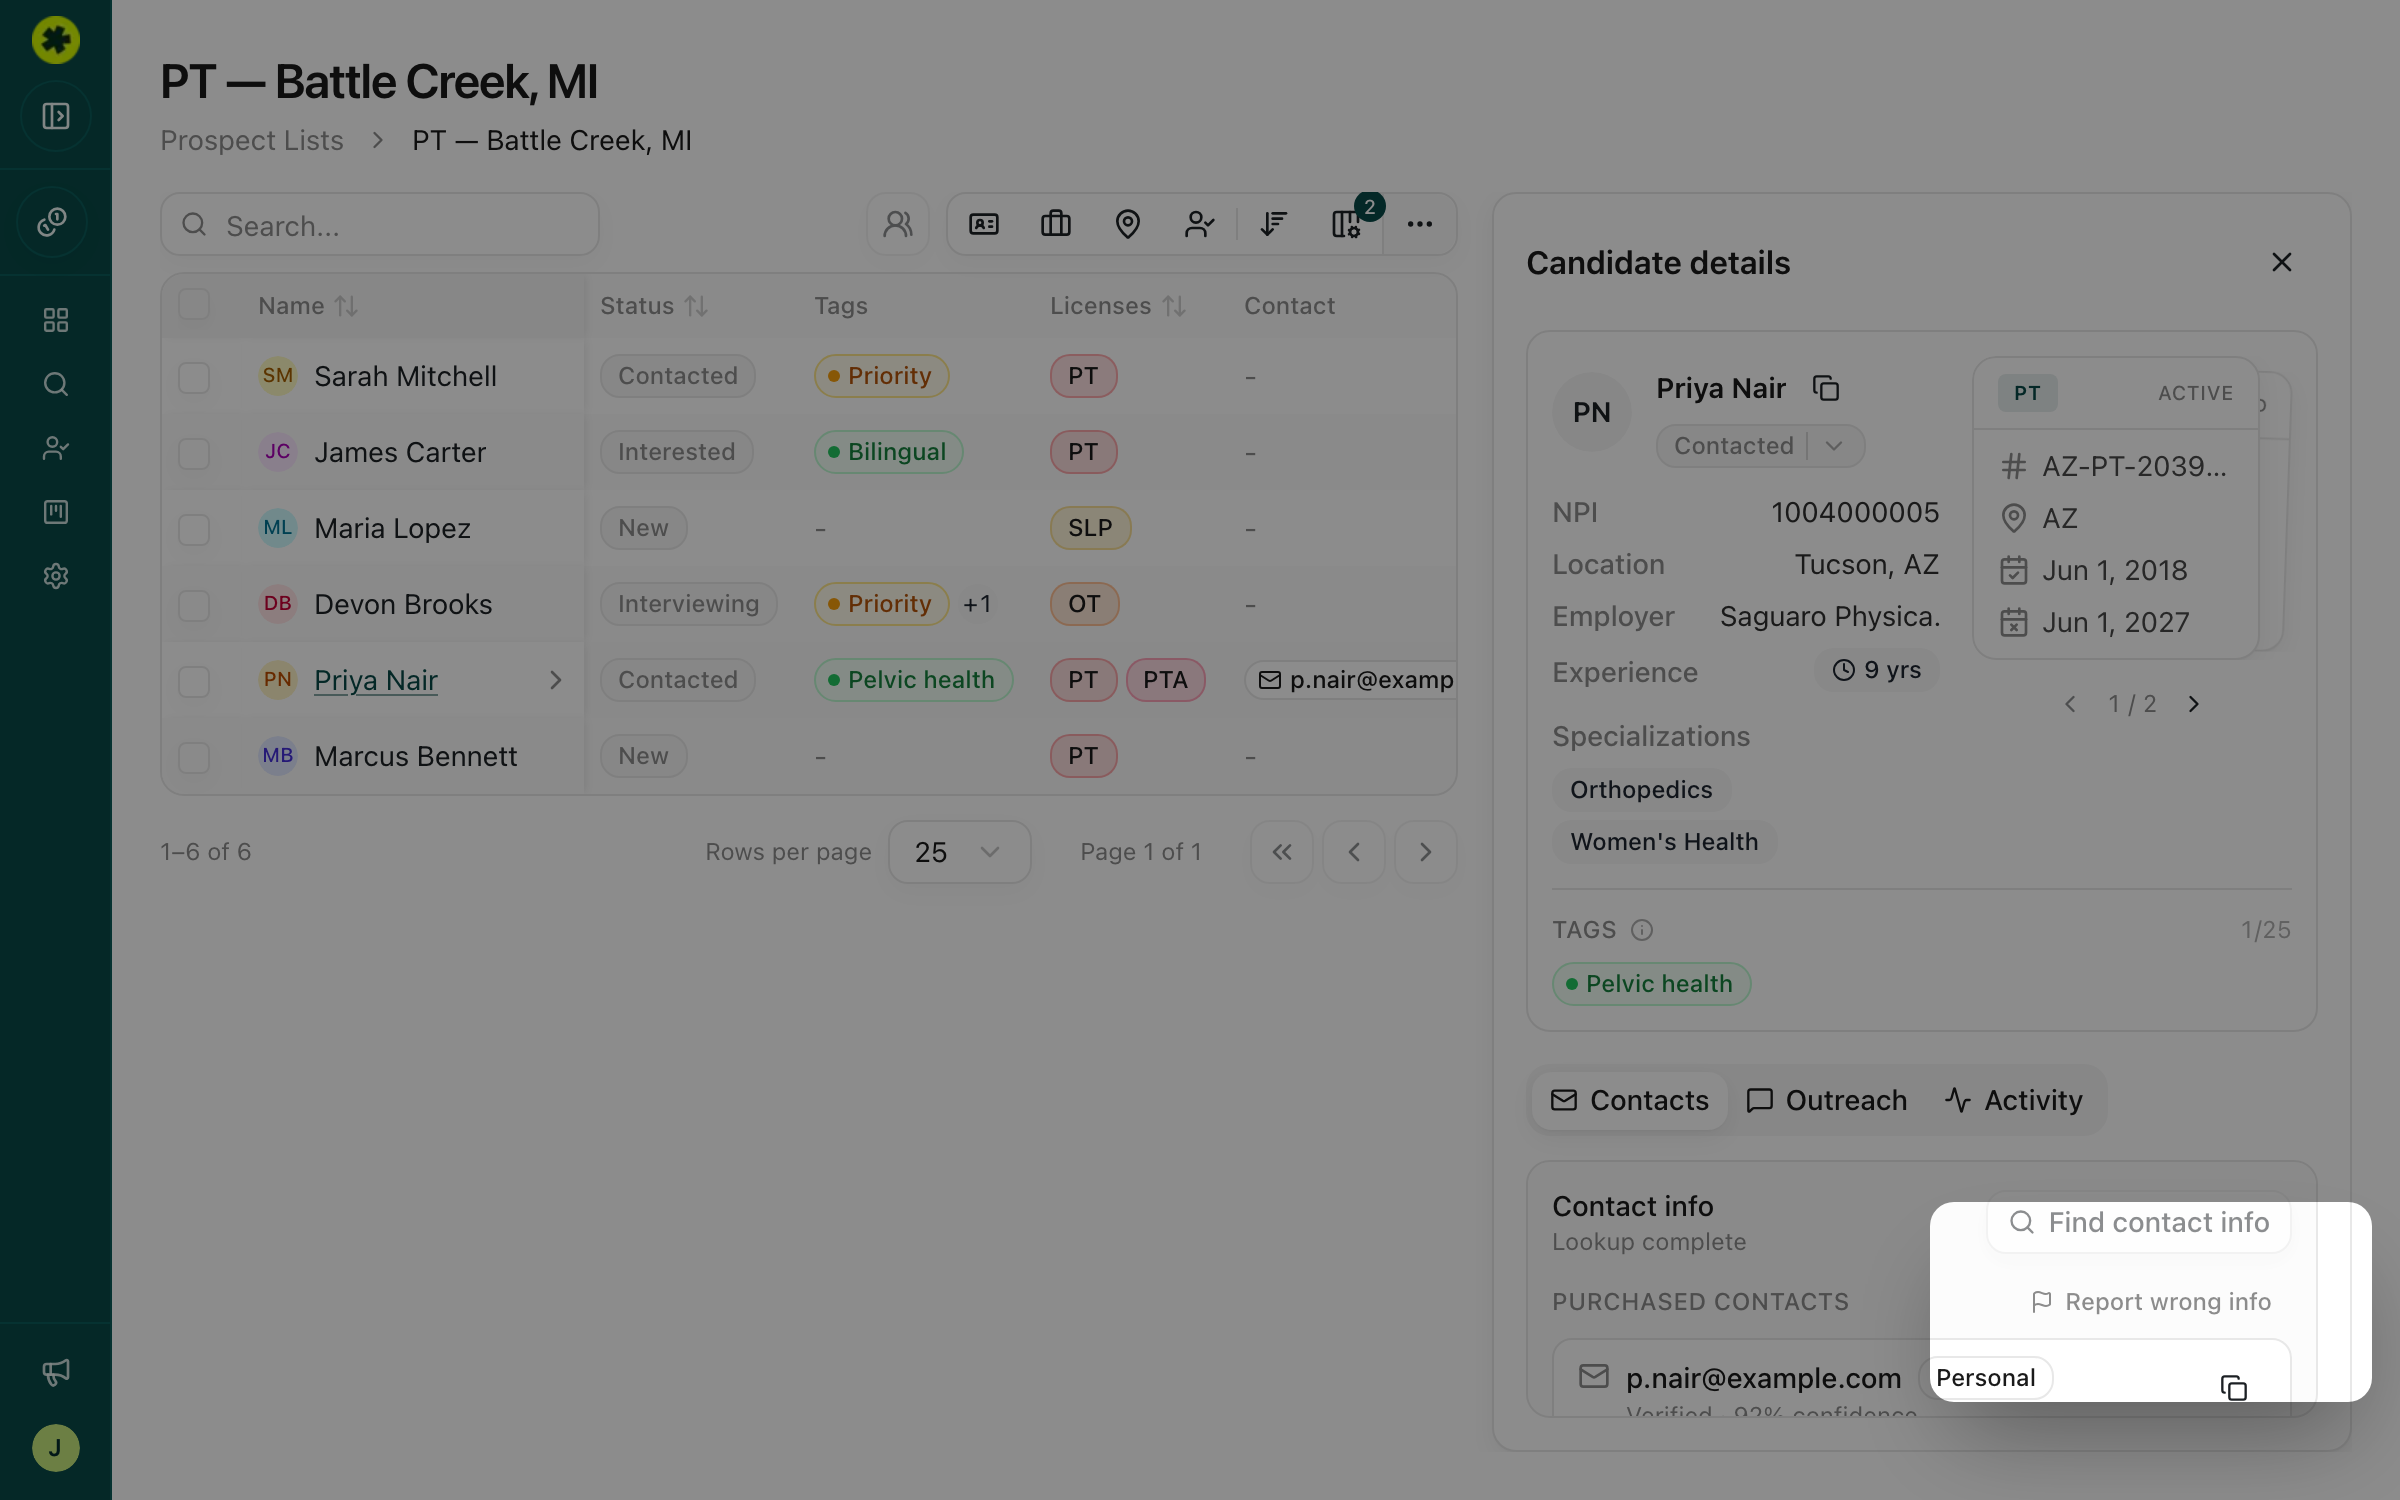This screenshot has height=1500, width=2400.
Task: Click the people group filter icon
Action: (898, 224)
